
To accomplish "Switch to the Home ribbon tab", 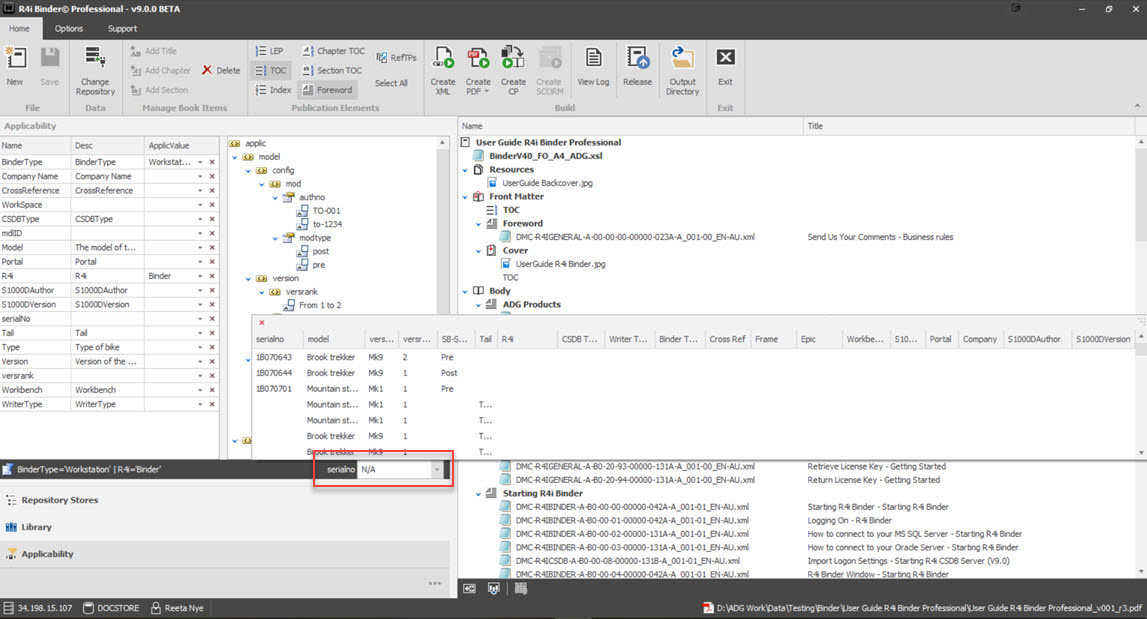I will coord(20,29).
